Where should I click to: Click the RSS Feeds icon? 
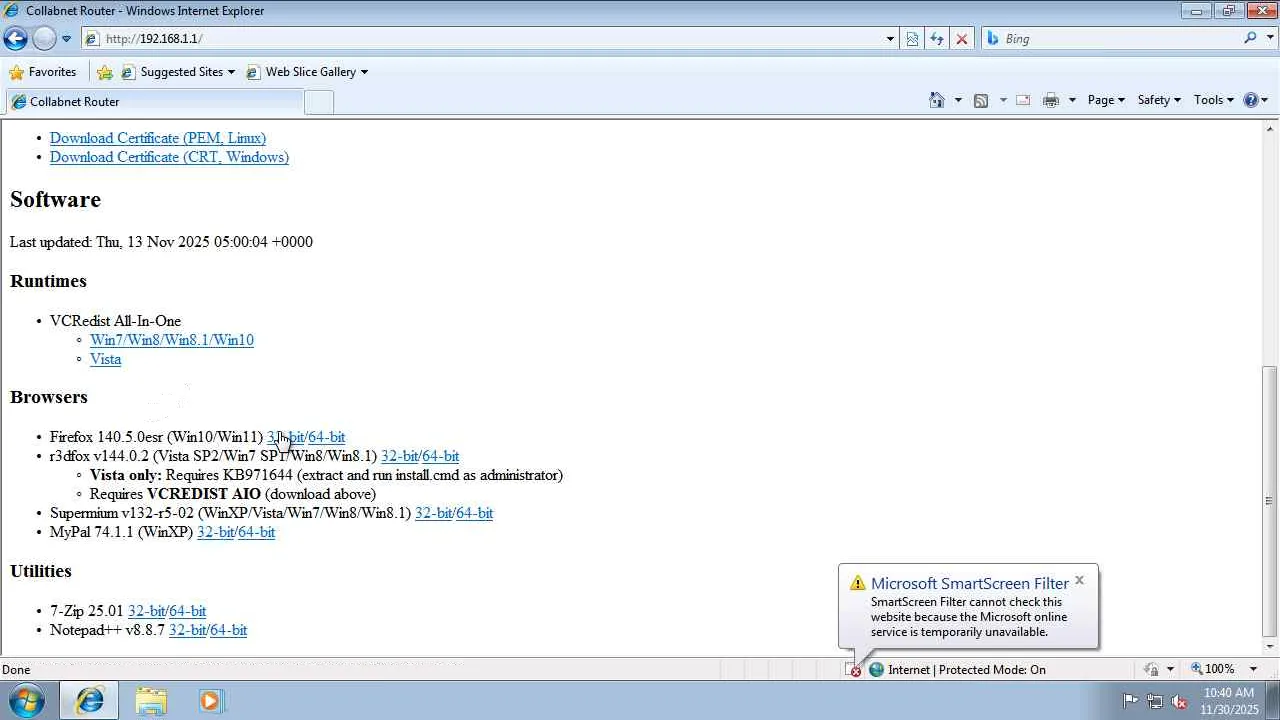[981, 100]
